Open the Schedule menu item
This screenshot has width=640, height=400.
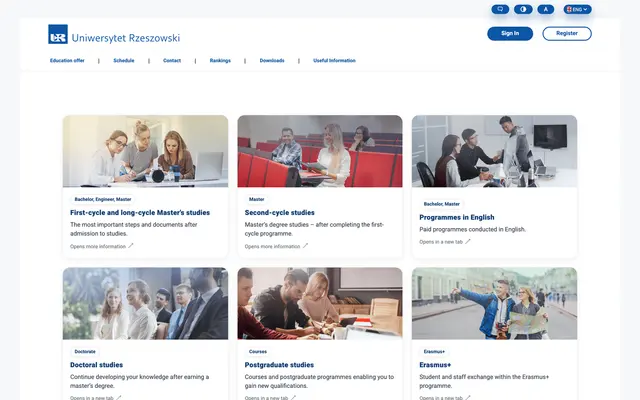point(124,60)
